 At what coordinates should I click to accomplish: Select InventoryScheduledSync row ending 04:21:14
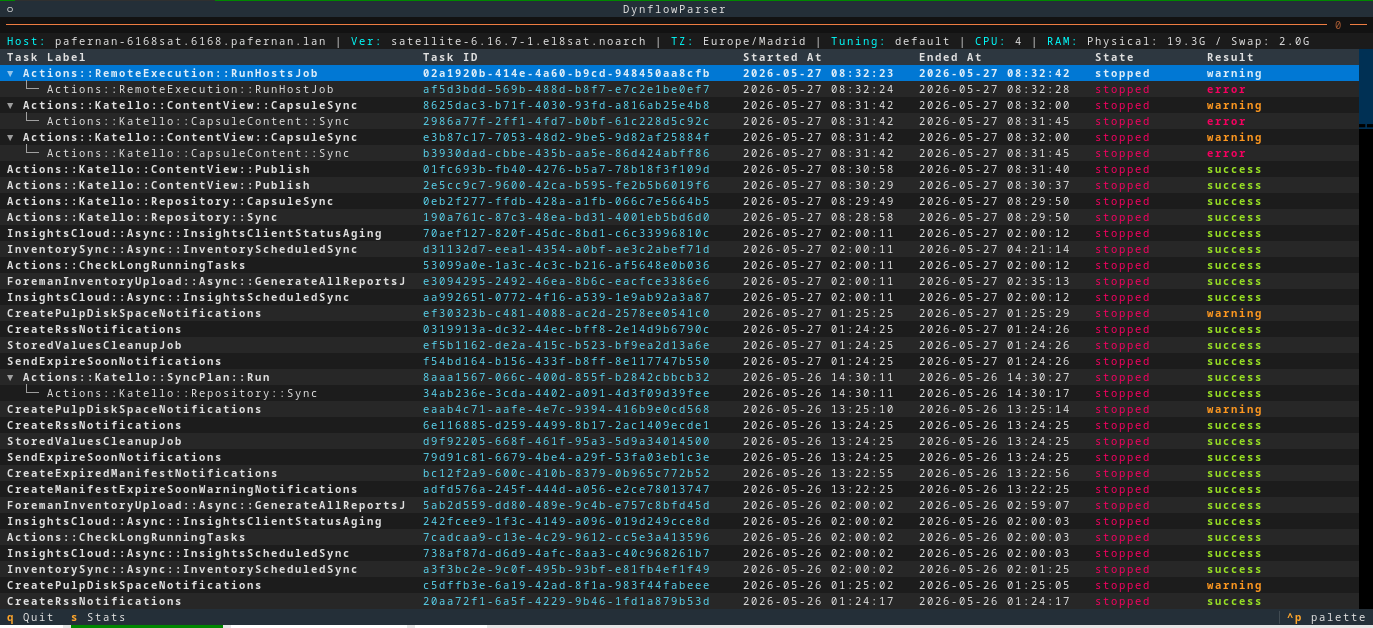[x=680, y=249]
